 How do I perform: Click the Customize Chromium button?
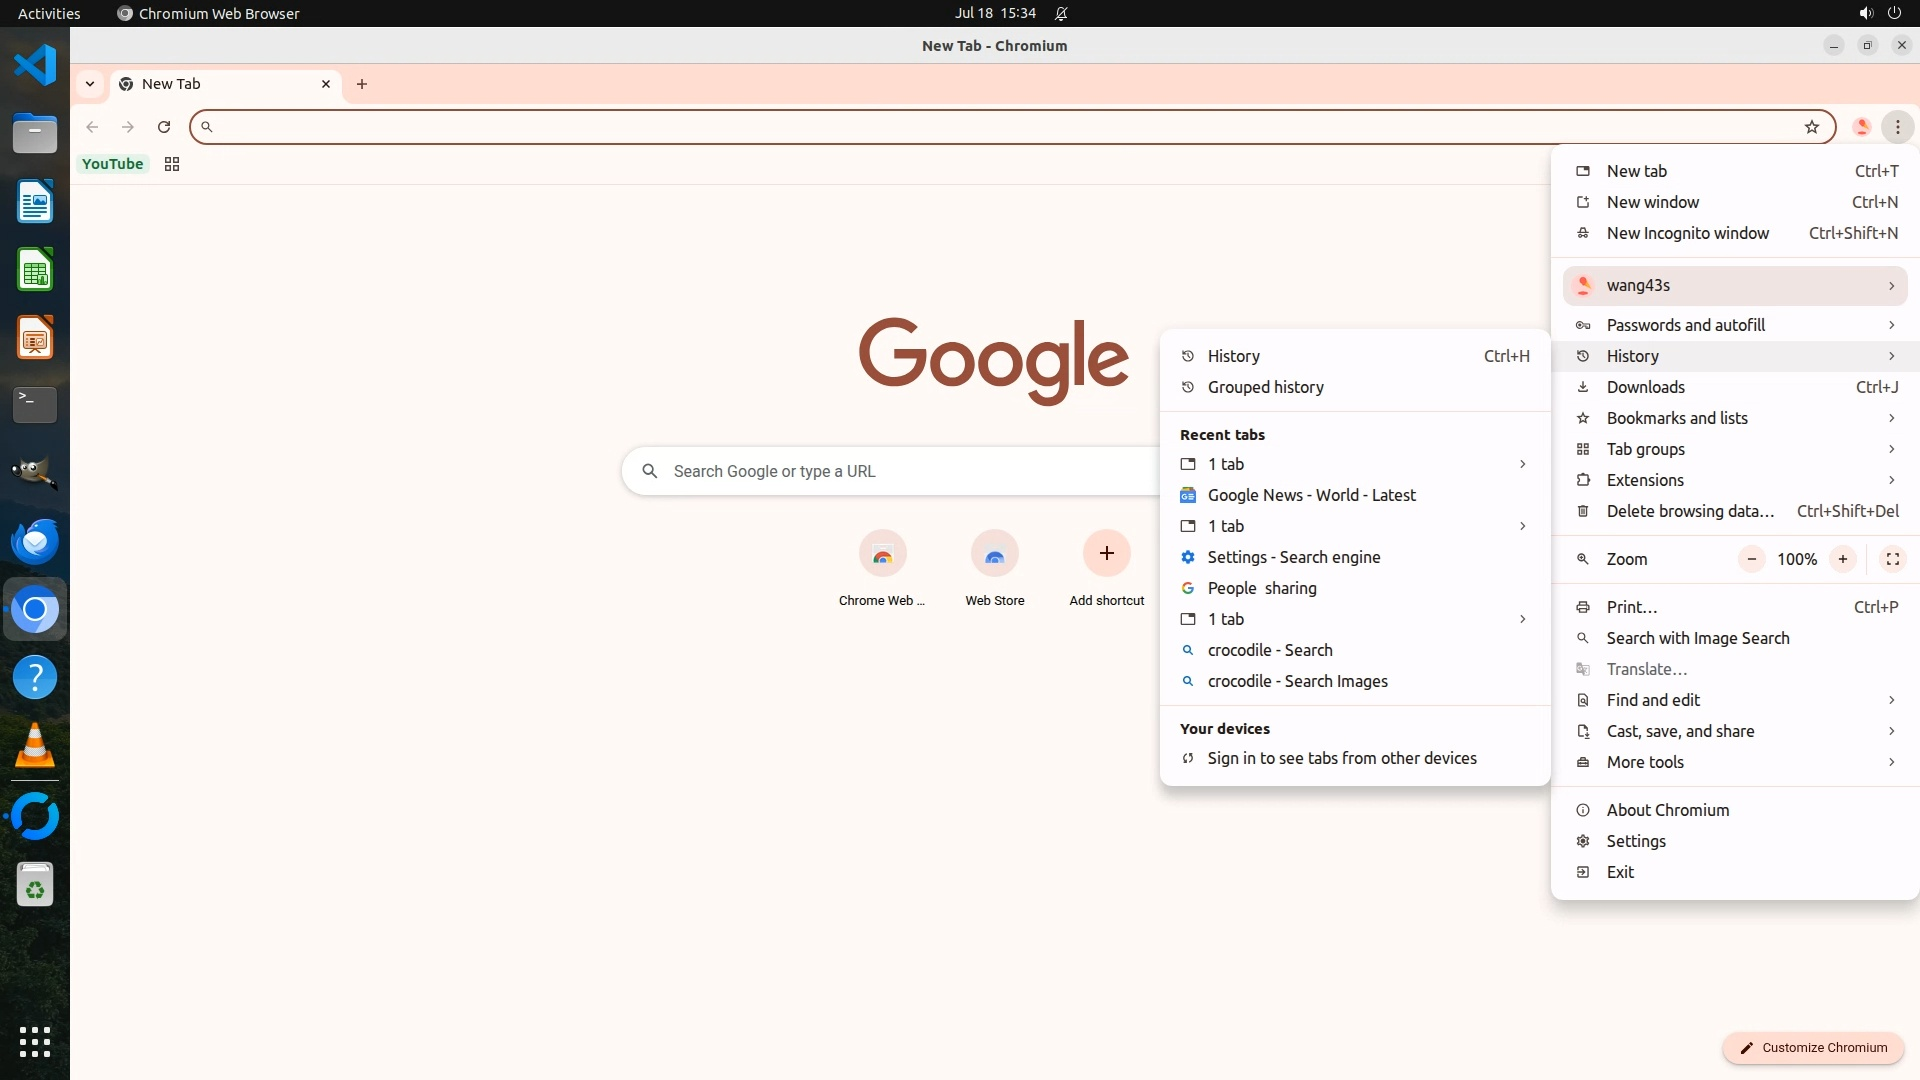1812,1047
